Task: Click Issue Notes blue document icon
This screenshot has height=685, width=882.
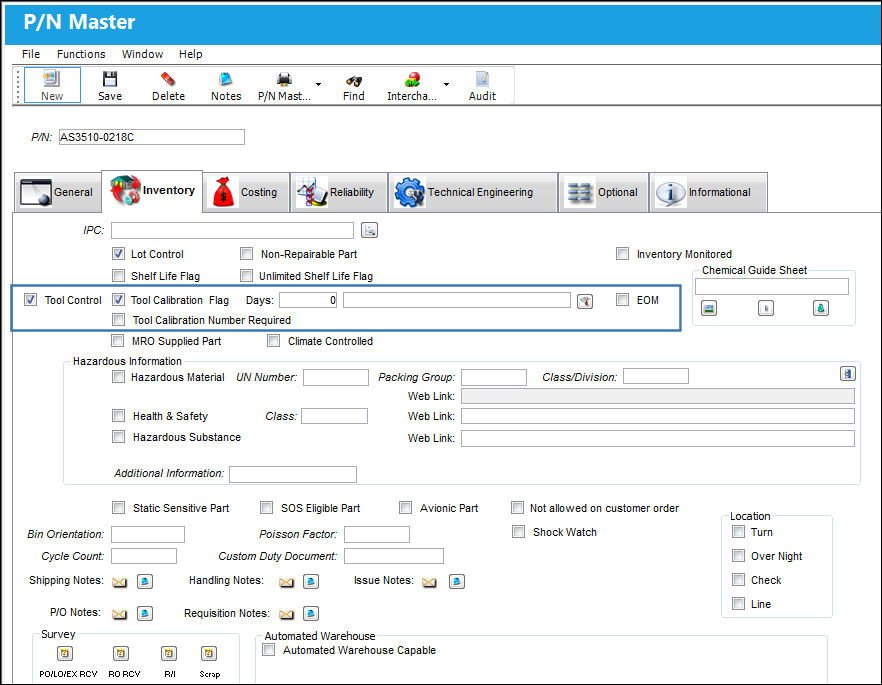Action: click(x=457, y=582)
